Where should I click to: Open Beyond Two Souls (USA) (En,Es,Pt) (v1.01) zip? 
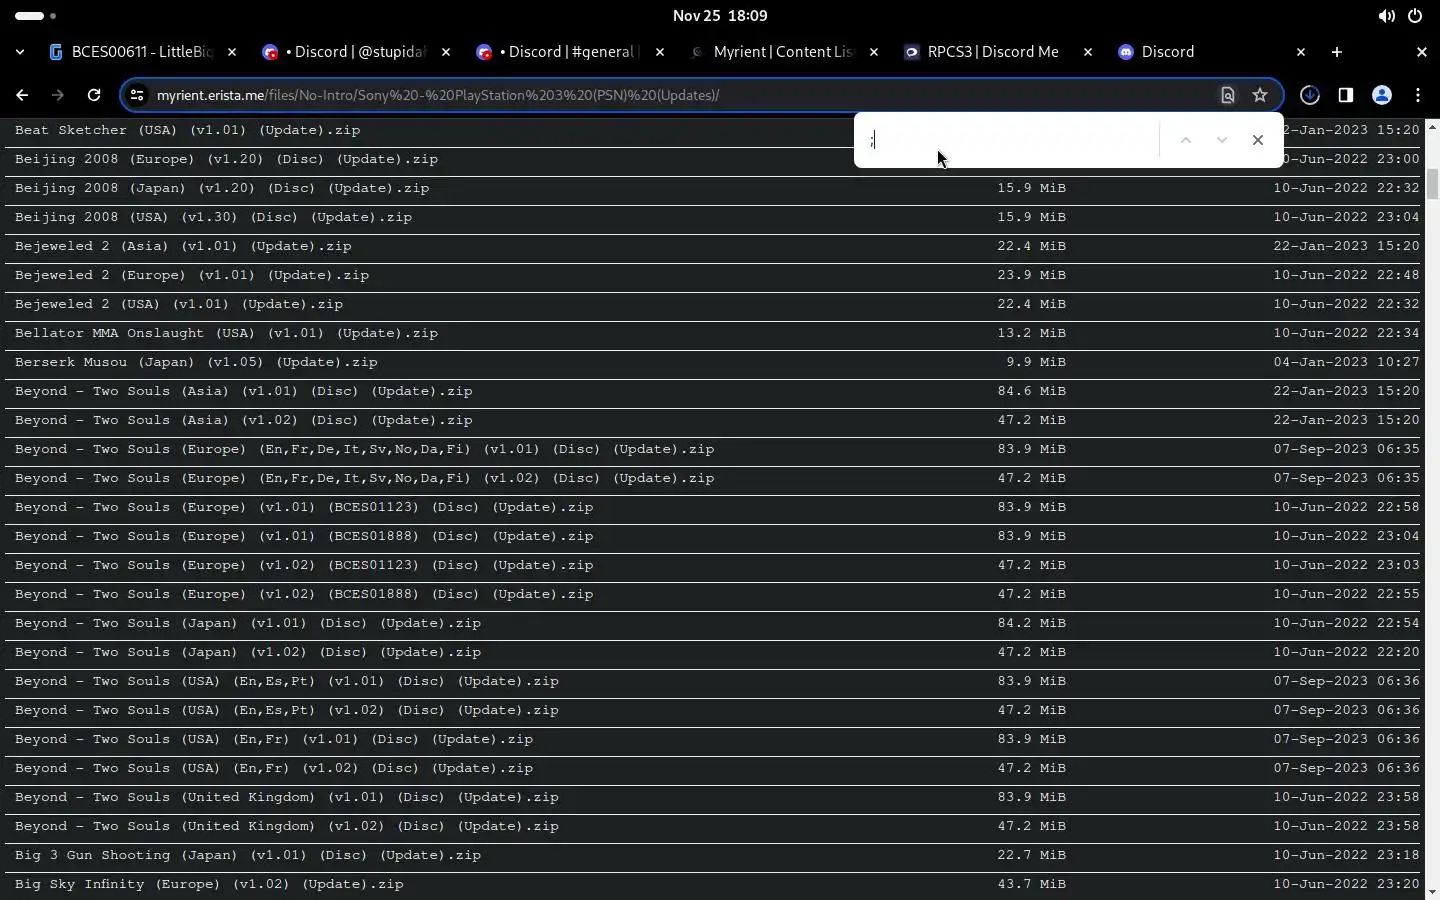[x=287, y=681]
